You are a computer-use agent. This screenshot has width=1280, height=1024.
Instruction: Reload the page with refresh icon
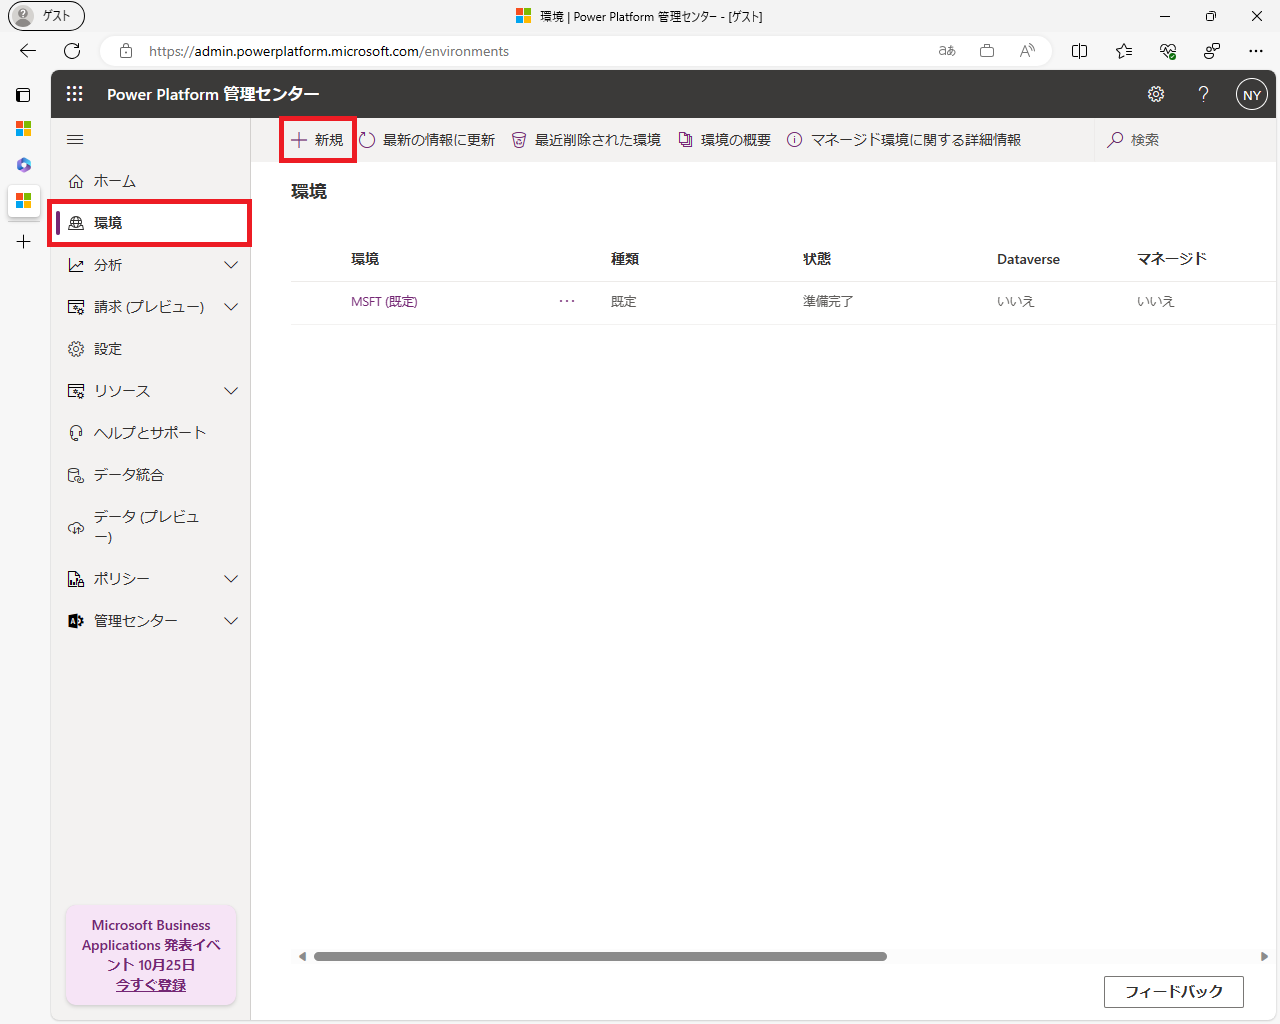click(72, 51)
